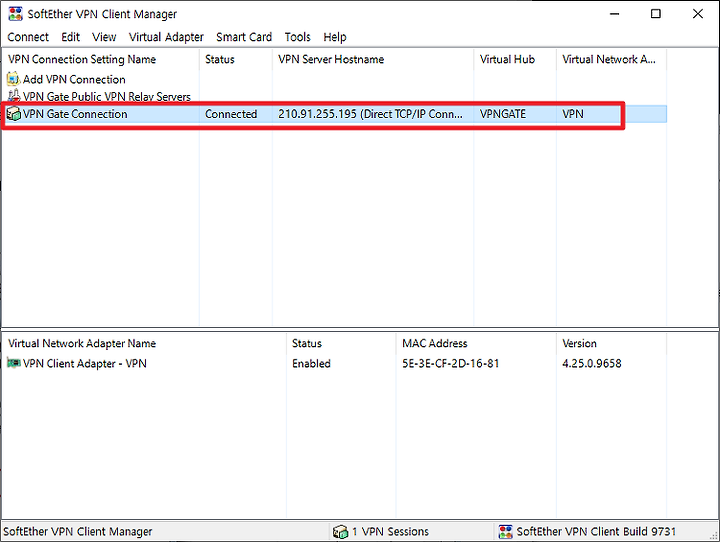Click the VPN Sessions icon in status bar
720x542 pixels.
tap(340, 531)
